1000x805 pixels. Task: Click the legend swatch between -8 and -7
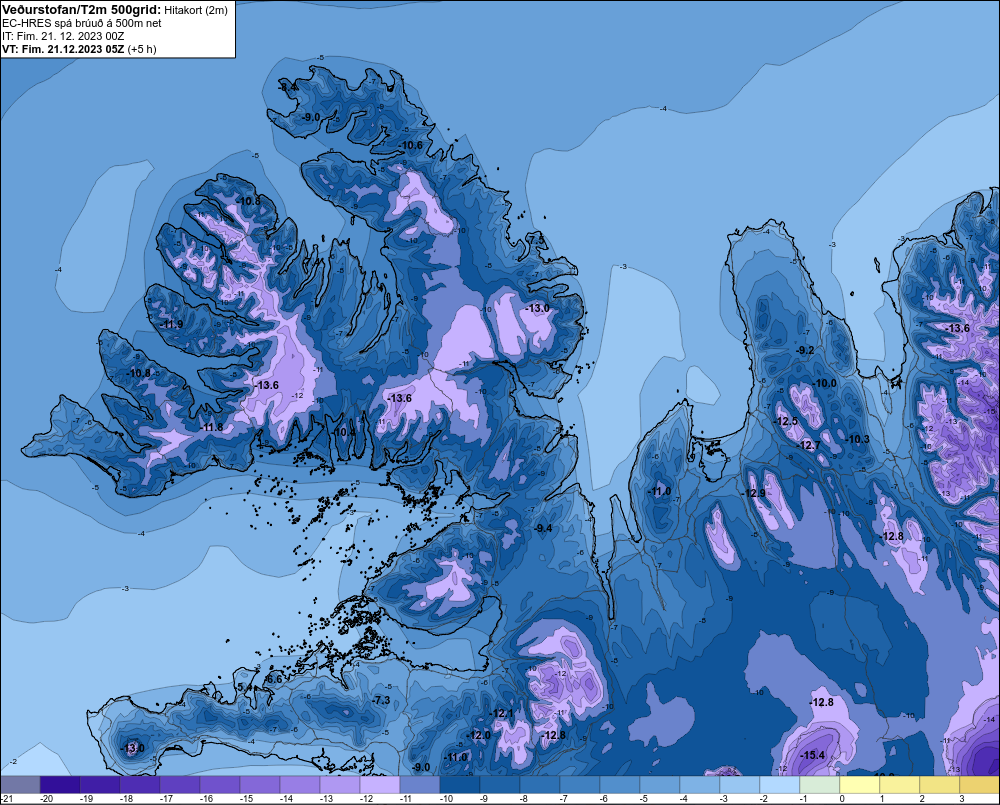(540, 784)
